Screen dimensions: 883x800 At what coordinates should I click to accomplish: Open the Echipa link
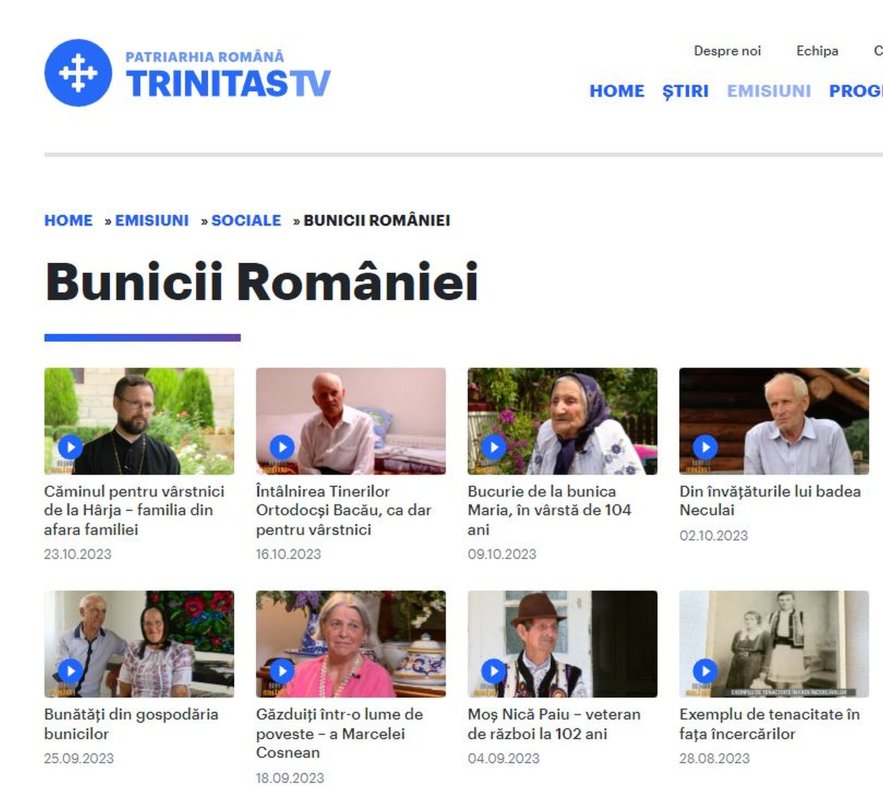pyautogui.click(x=817, y=51)
